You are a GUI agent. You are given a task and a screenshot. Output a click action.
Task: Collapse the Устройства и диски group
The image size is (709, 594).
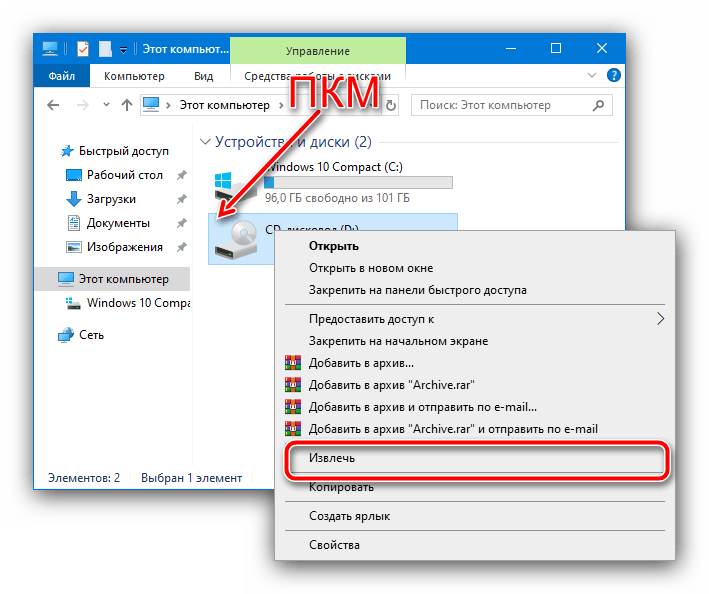tap(205, 142)
